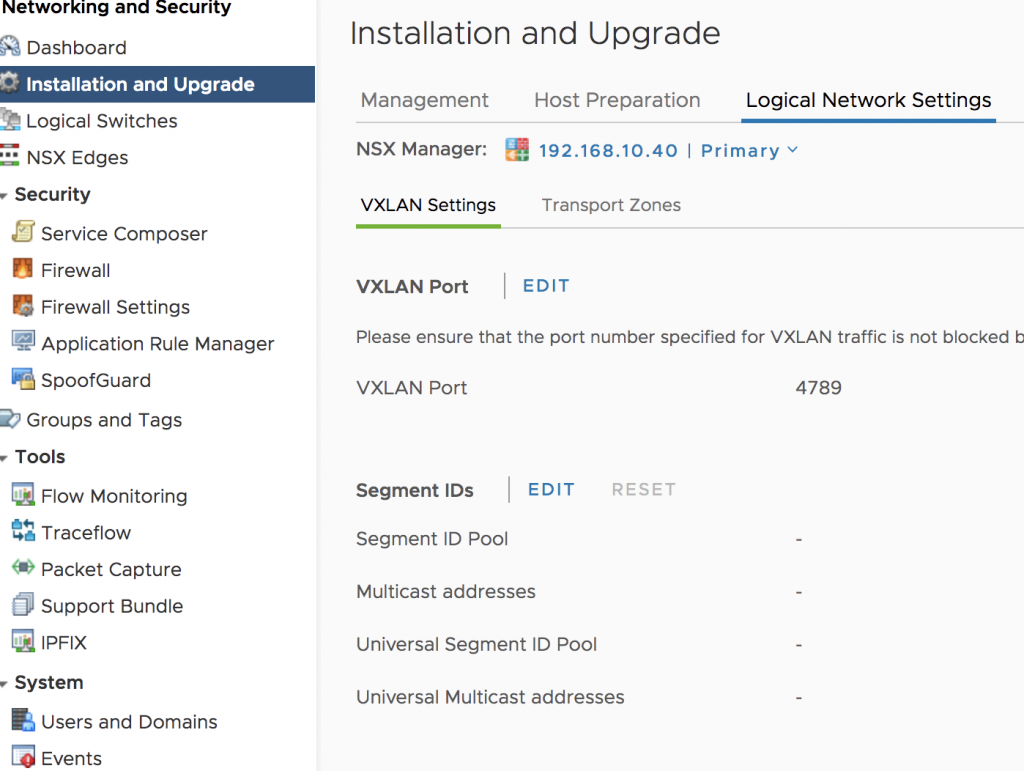Click the Packet Capture icon

[23, 567]
